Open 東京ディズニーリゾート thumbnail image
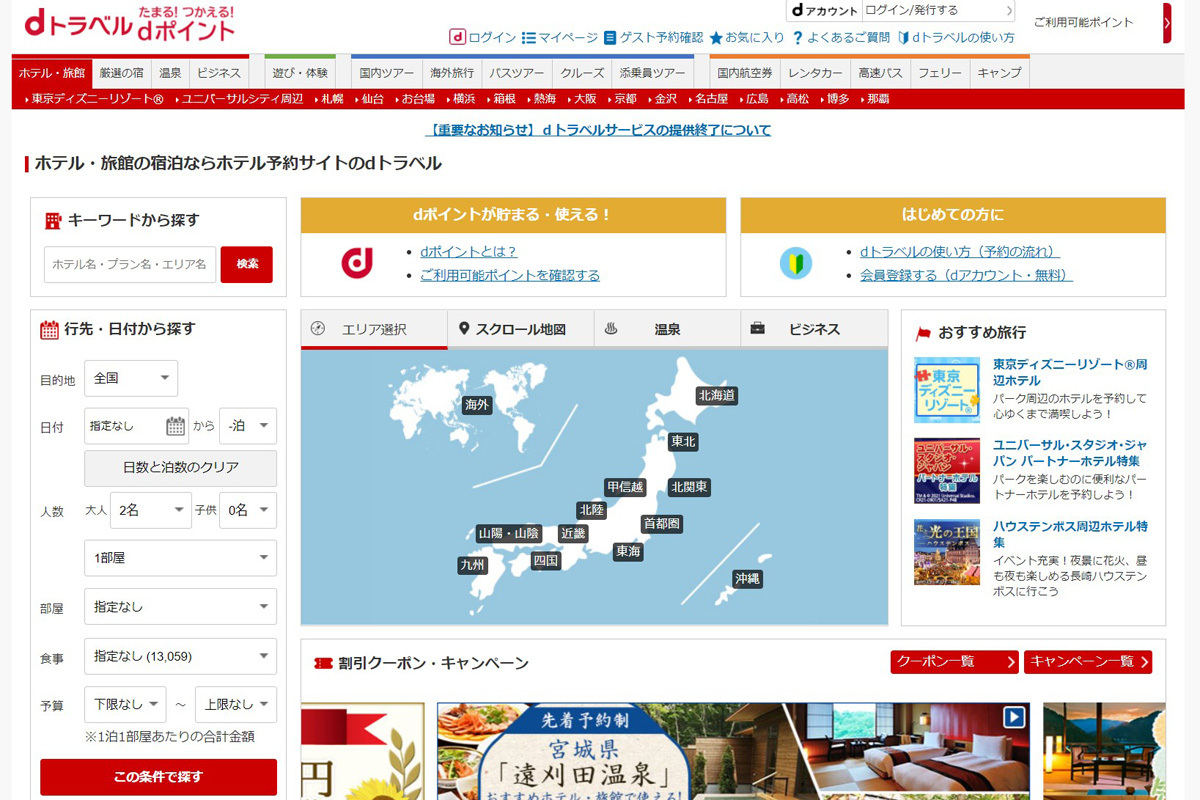Image resolution: width=1200 pixels, height=800 pixels. [x=947, y=390]
